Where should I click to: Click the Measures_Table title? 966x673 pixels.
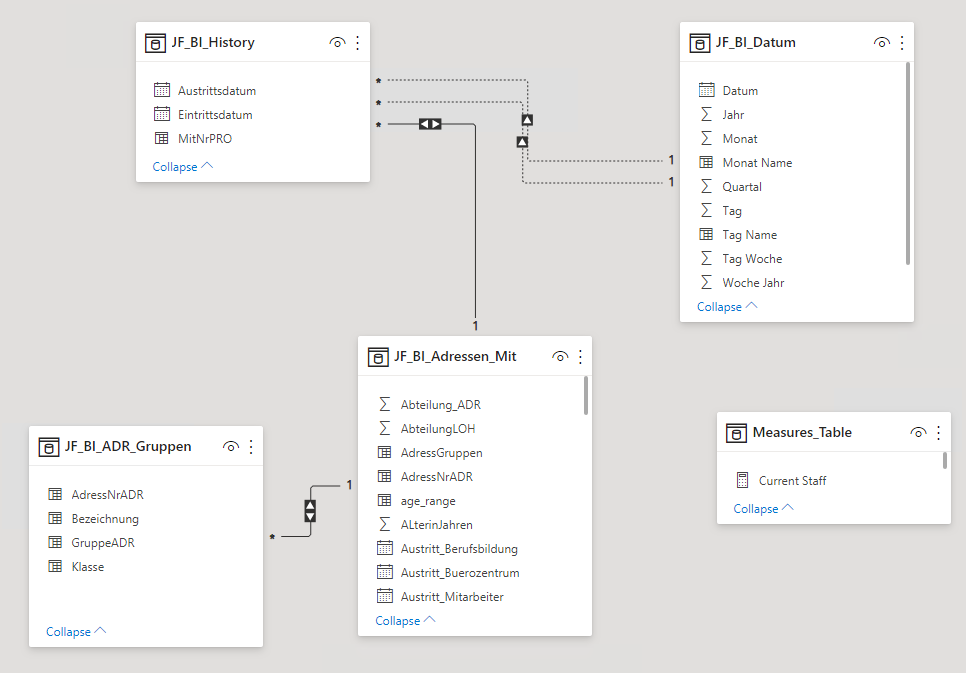tap(802, 433)
